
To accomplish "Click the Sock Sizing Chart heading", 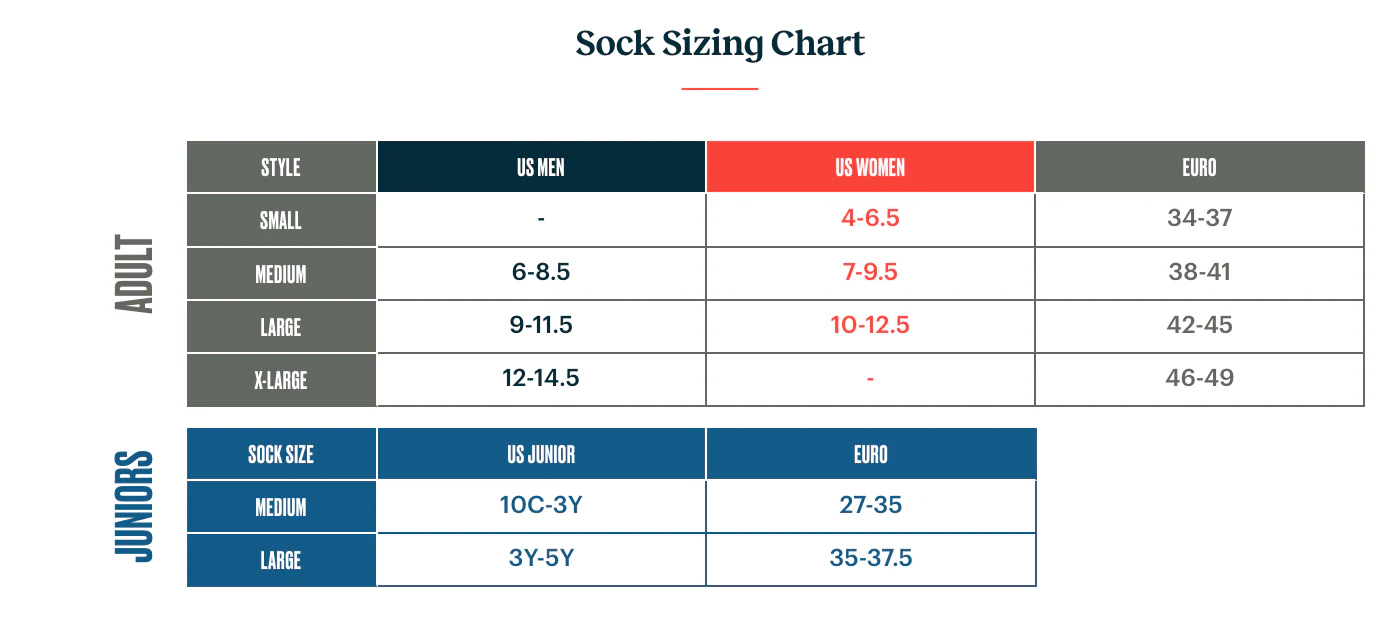I will tap(720, 44).
